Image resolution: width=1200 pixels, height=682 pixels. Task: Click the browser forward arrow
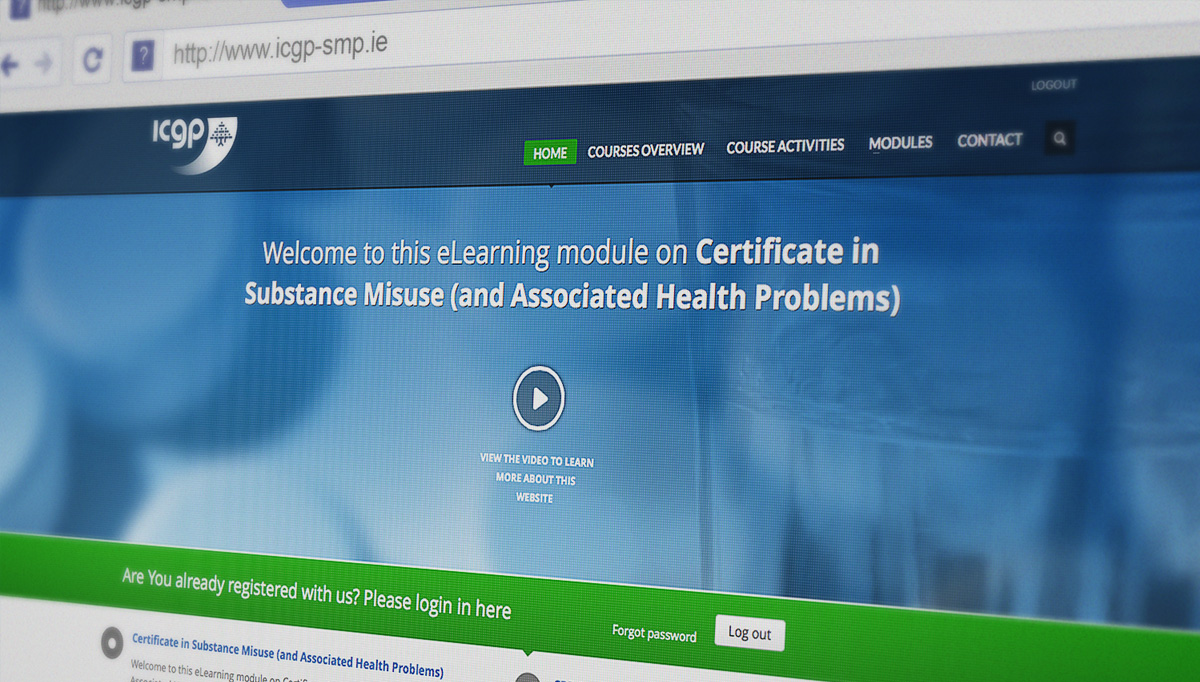pyautogui.click(x=44, y=64)
